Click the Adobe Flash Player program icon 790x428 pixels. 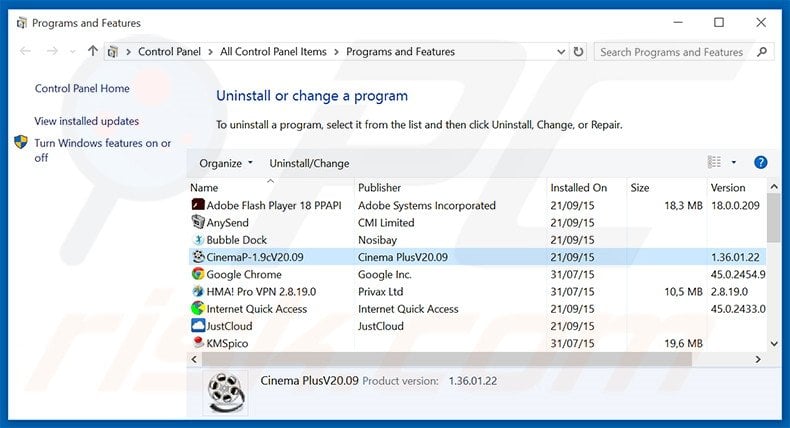(198, 205)
